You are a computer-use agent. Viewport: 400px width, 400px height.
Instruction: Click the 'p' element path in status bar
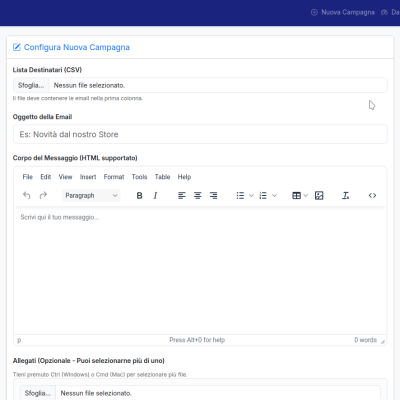(19, 340)
